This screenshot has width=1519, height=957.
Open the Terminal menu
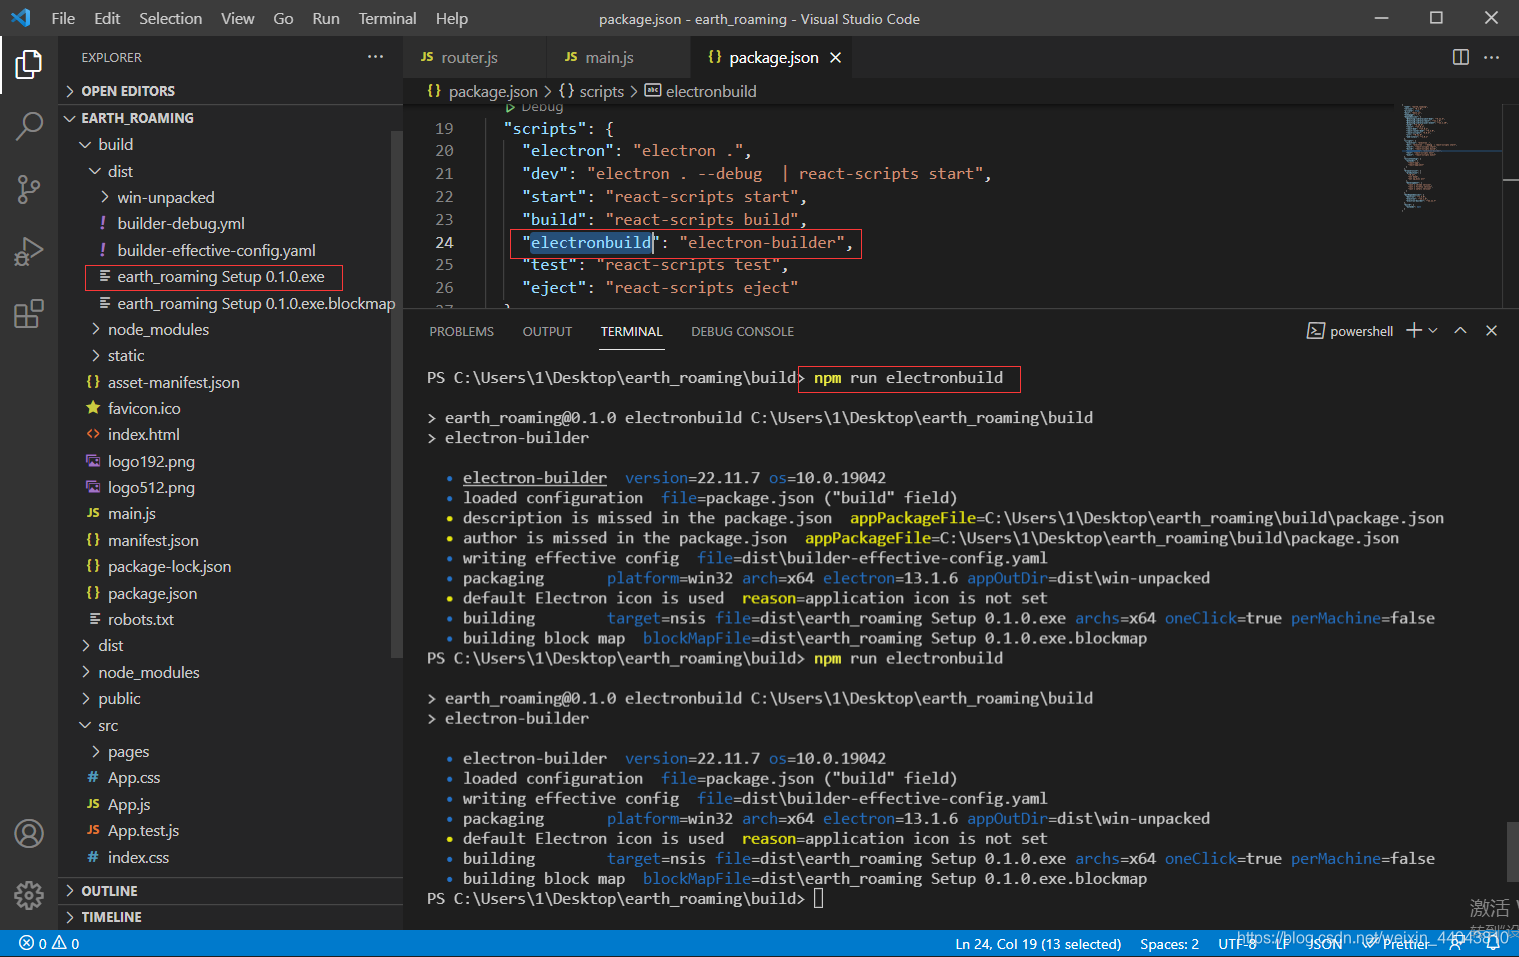387,18
